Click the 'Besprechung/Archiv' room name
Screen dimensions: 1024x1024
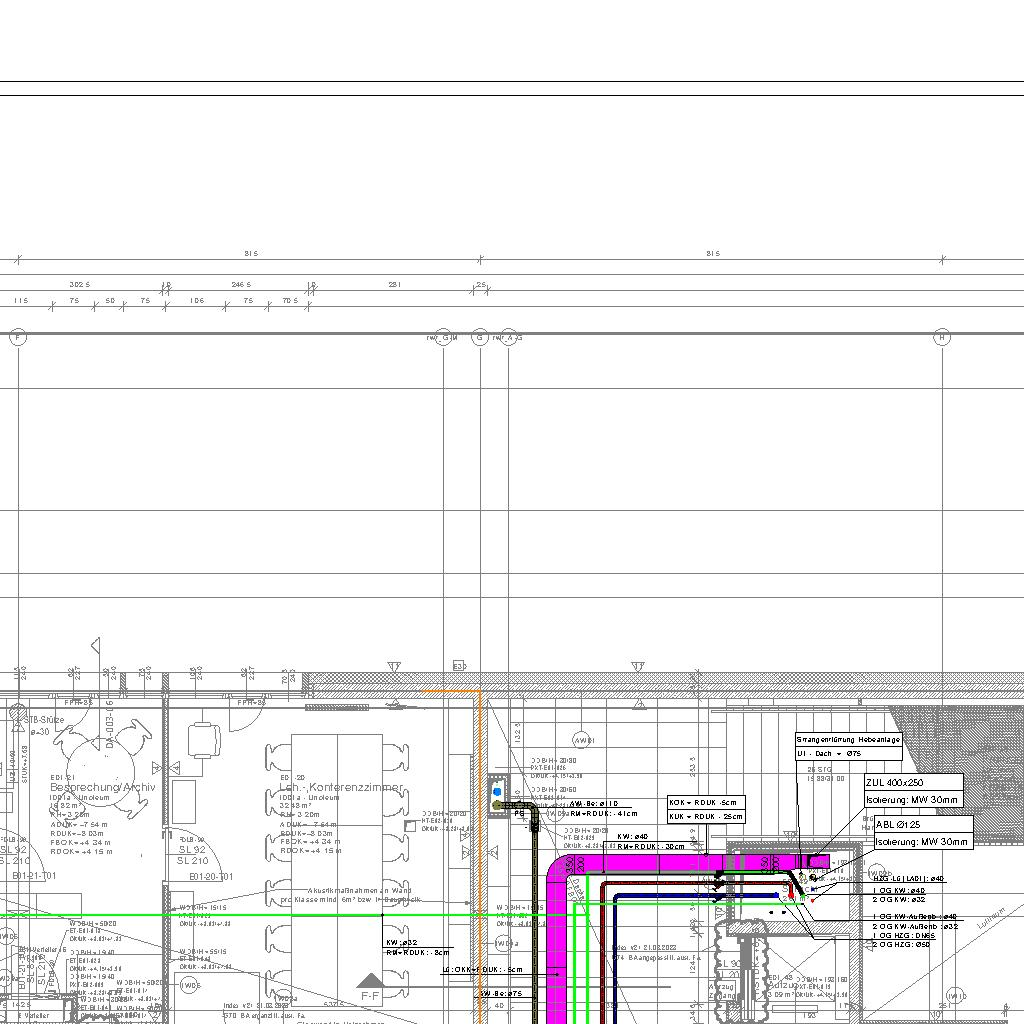coord(103,788)
